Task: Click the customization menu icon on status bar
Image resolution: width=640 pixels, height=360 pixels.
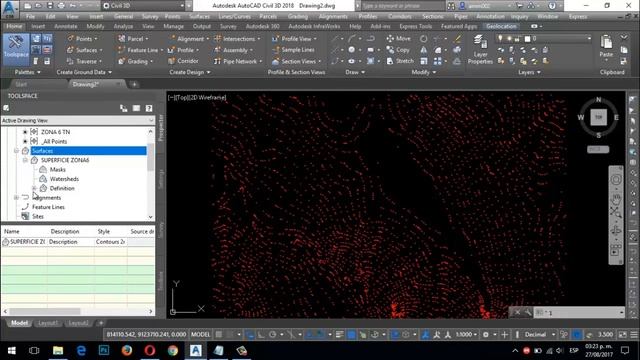Action: 633,334
